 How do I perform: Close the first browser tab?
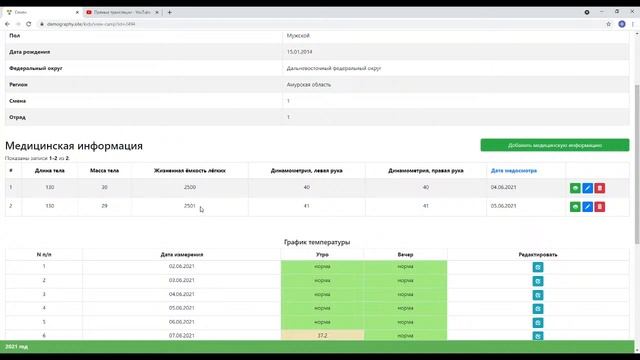77,12
